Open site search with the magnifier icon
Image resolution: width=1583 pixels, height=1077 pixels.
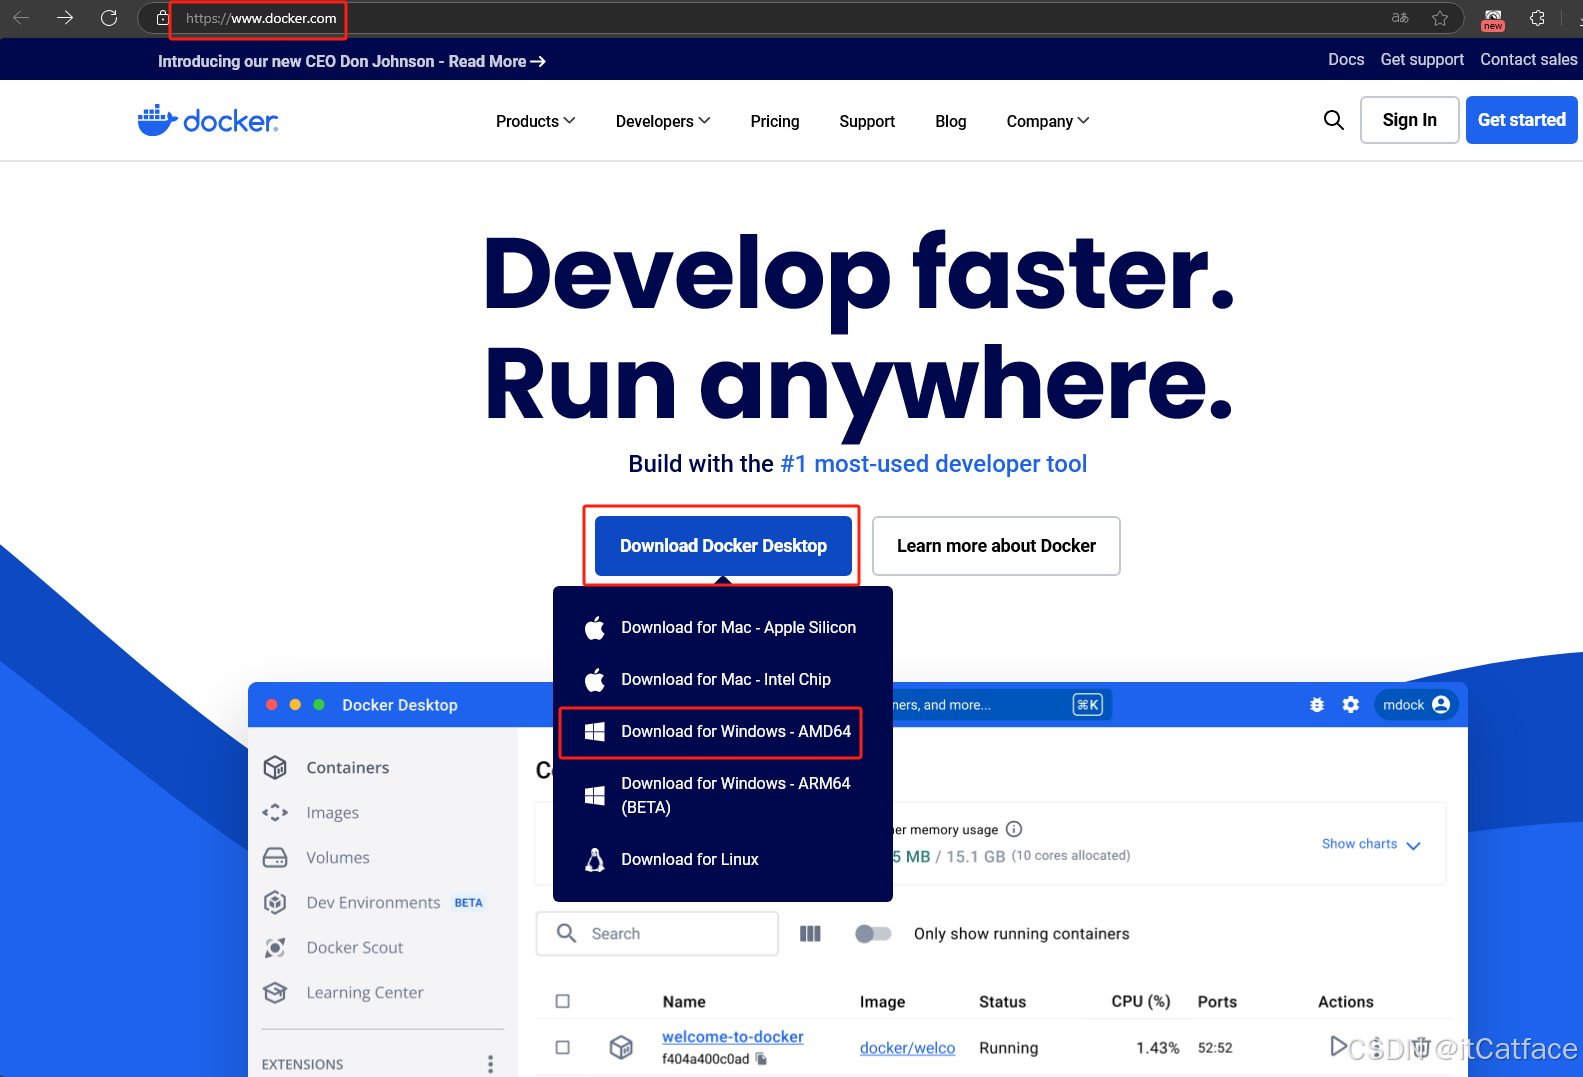pos(1333,120)
